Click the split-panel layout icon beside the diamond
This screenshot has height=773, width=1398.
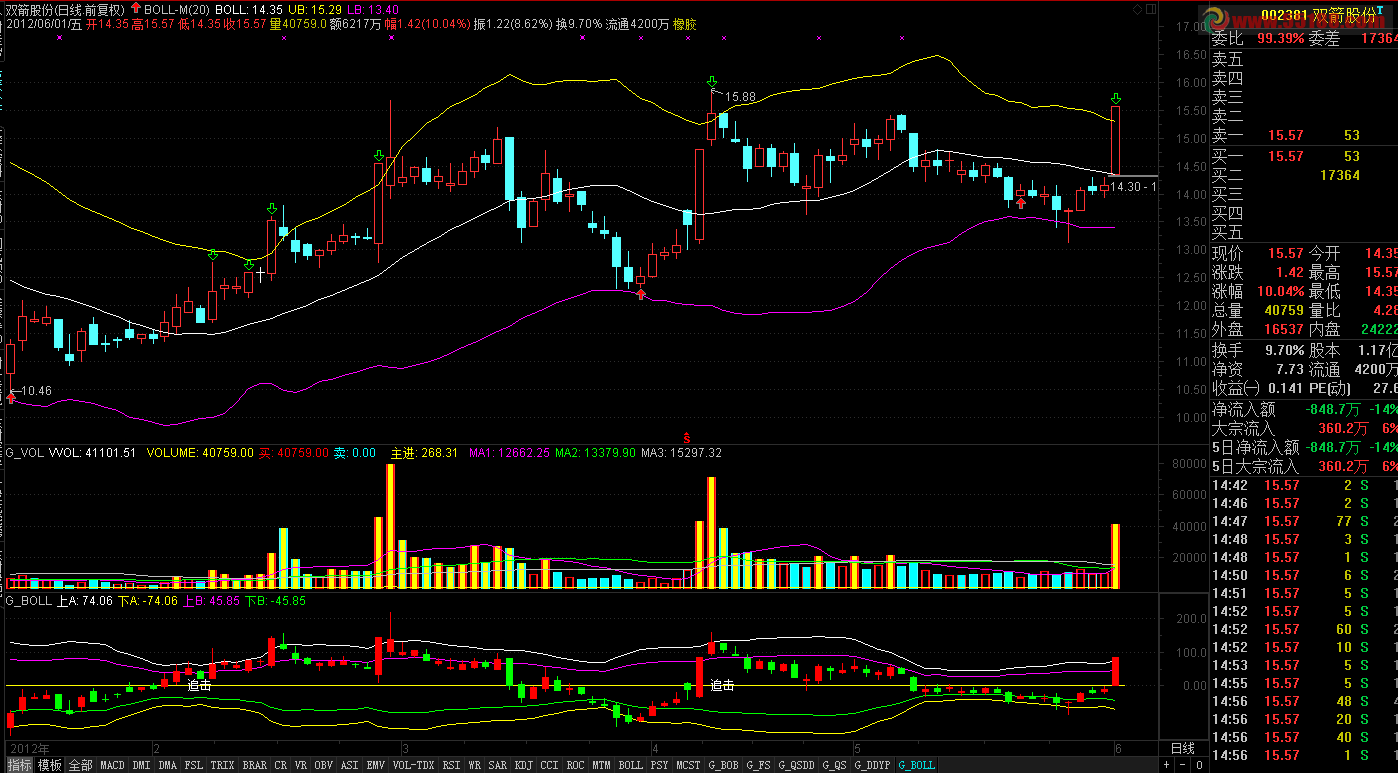coord(1151,8)
